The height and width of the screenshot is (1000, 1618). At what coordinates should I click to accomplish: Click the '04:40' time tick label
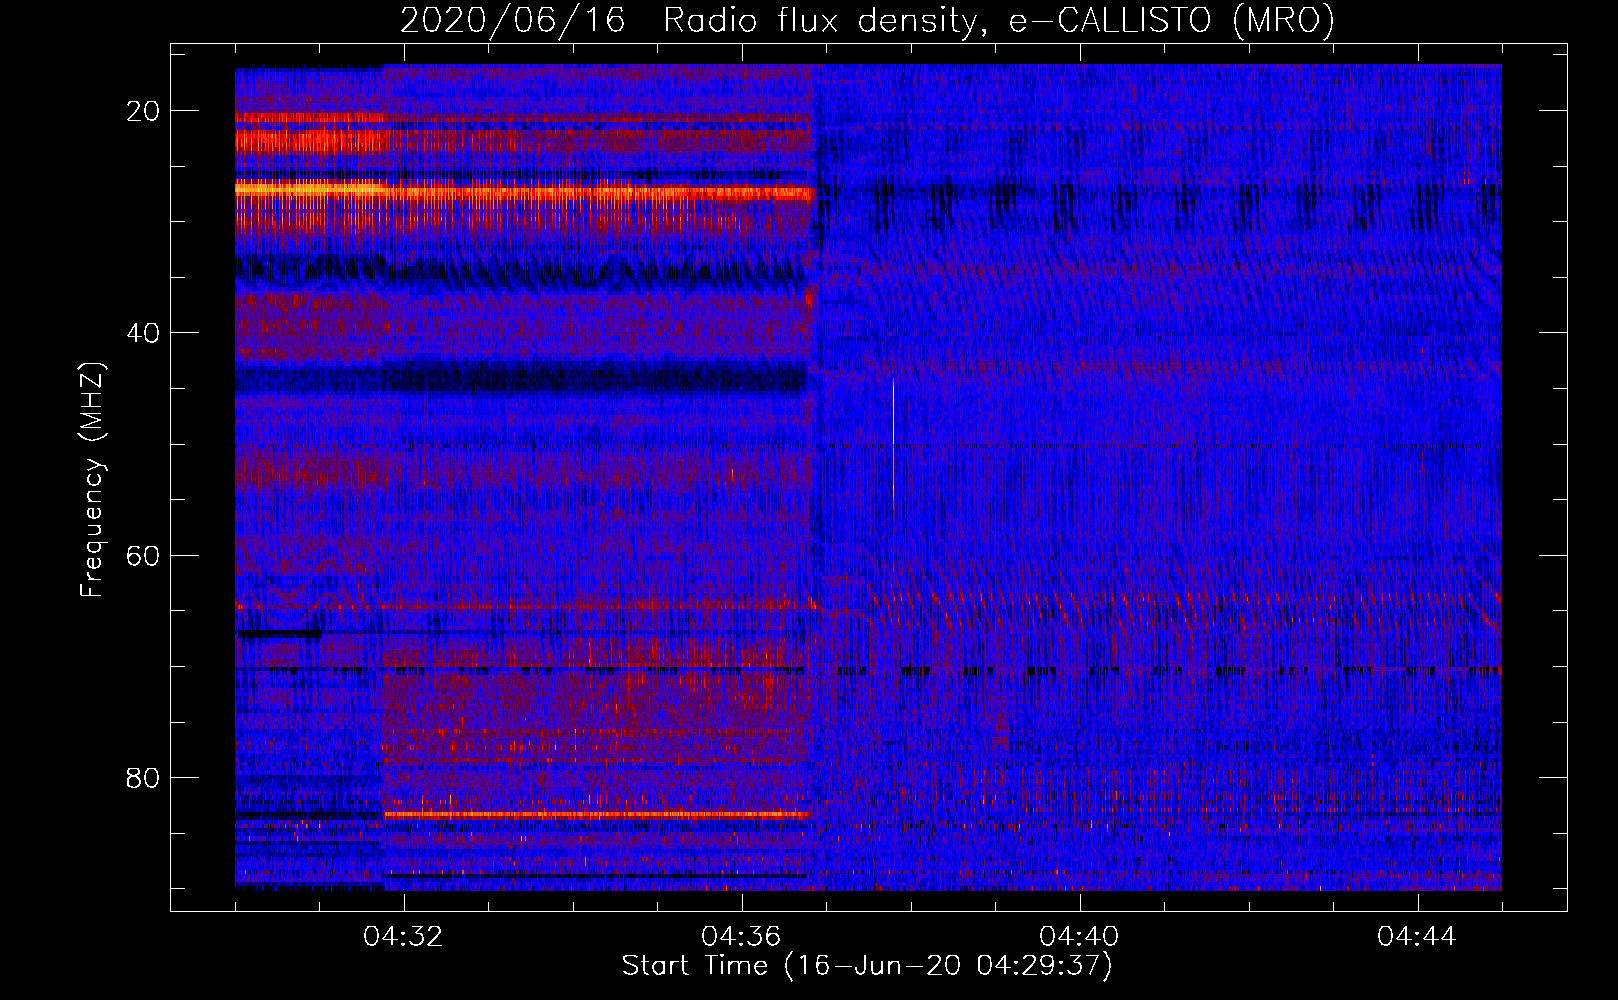[x=1079, y=937]
